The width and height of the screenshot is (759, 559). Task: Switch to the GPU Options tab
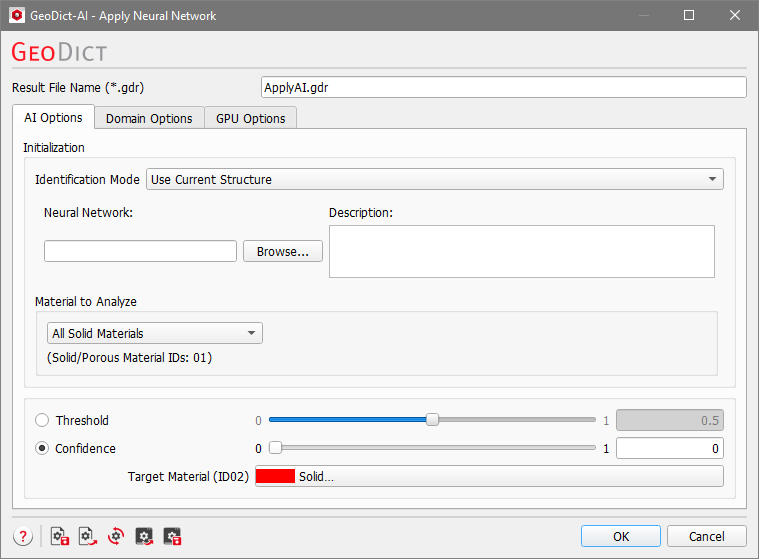point(250,118)
